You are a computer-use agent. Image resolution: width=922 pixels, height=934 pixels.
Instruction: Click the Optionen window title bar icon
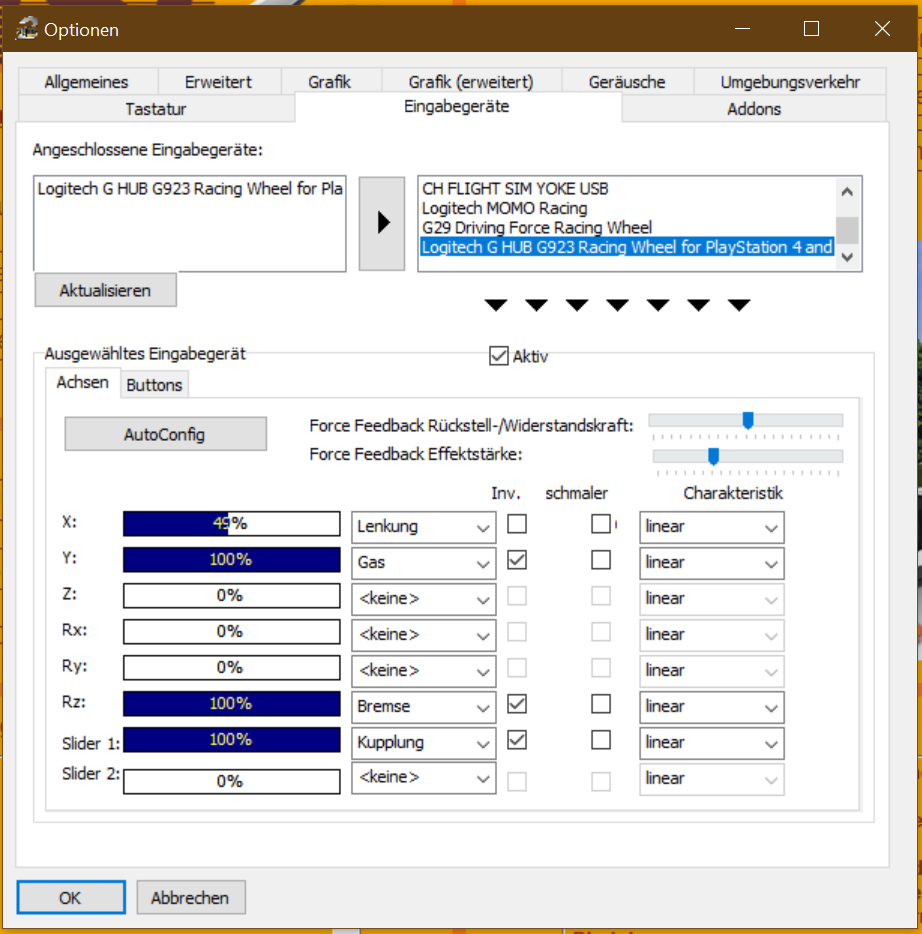point(25,29)
